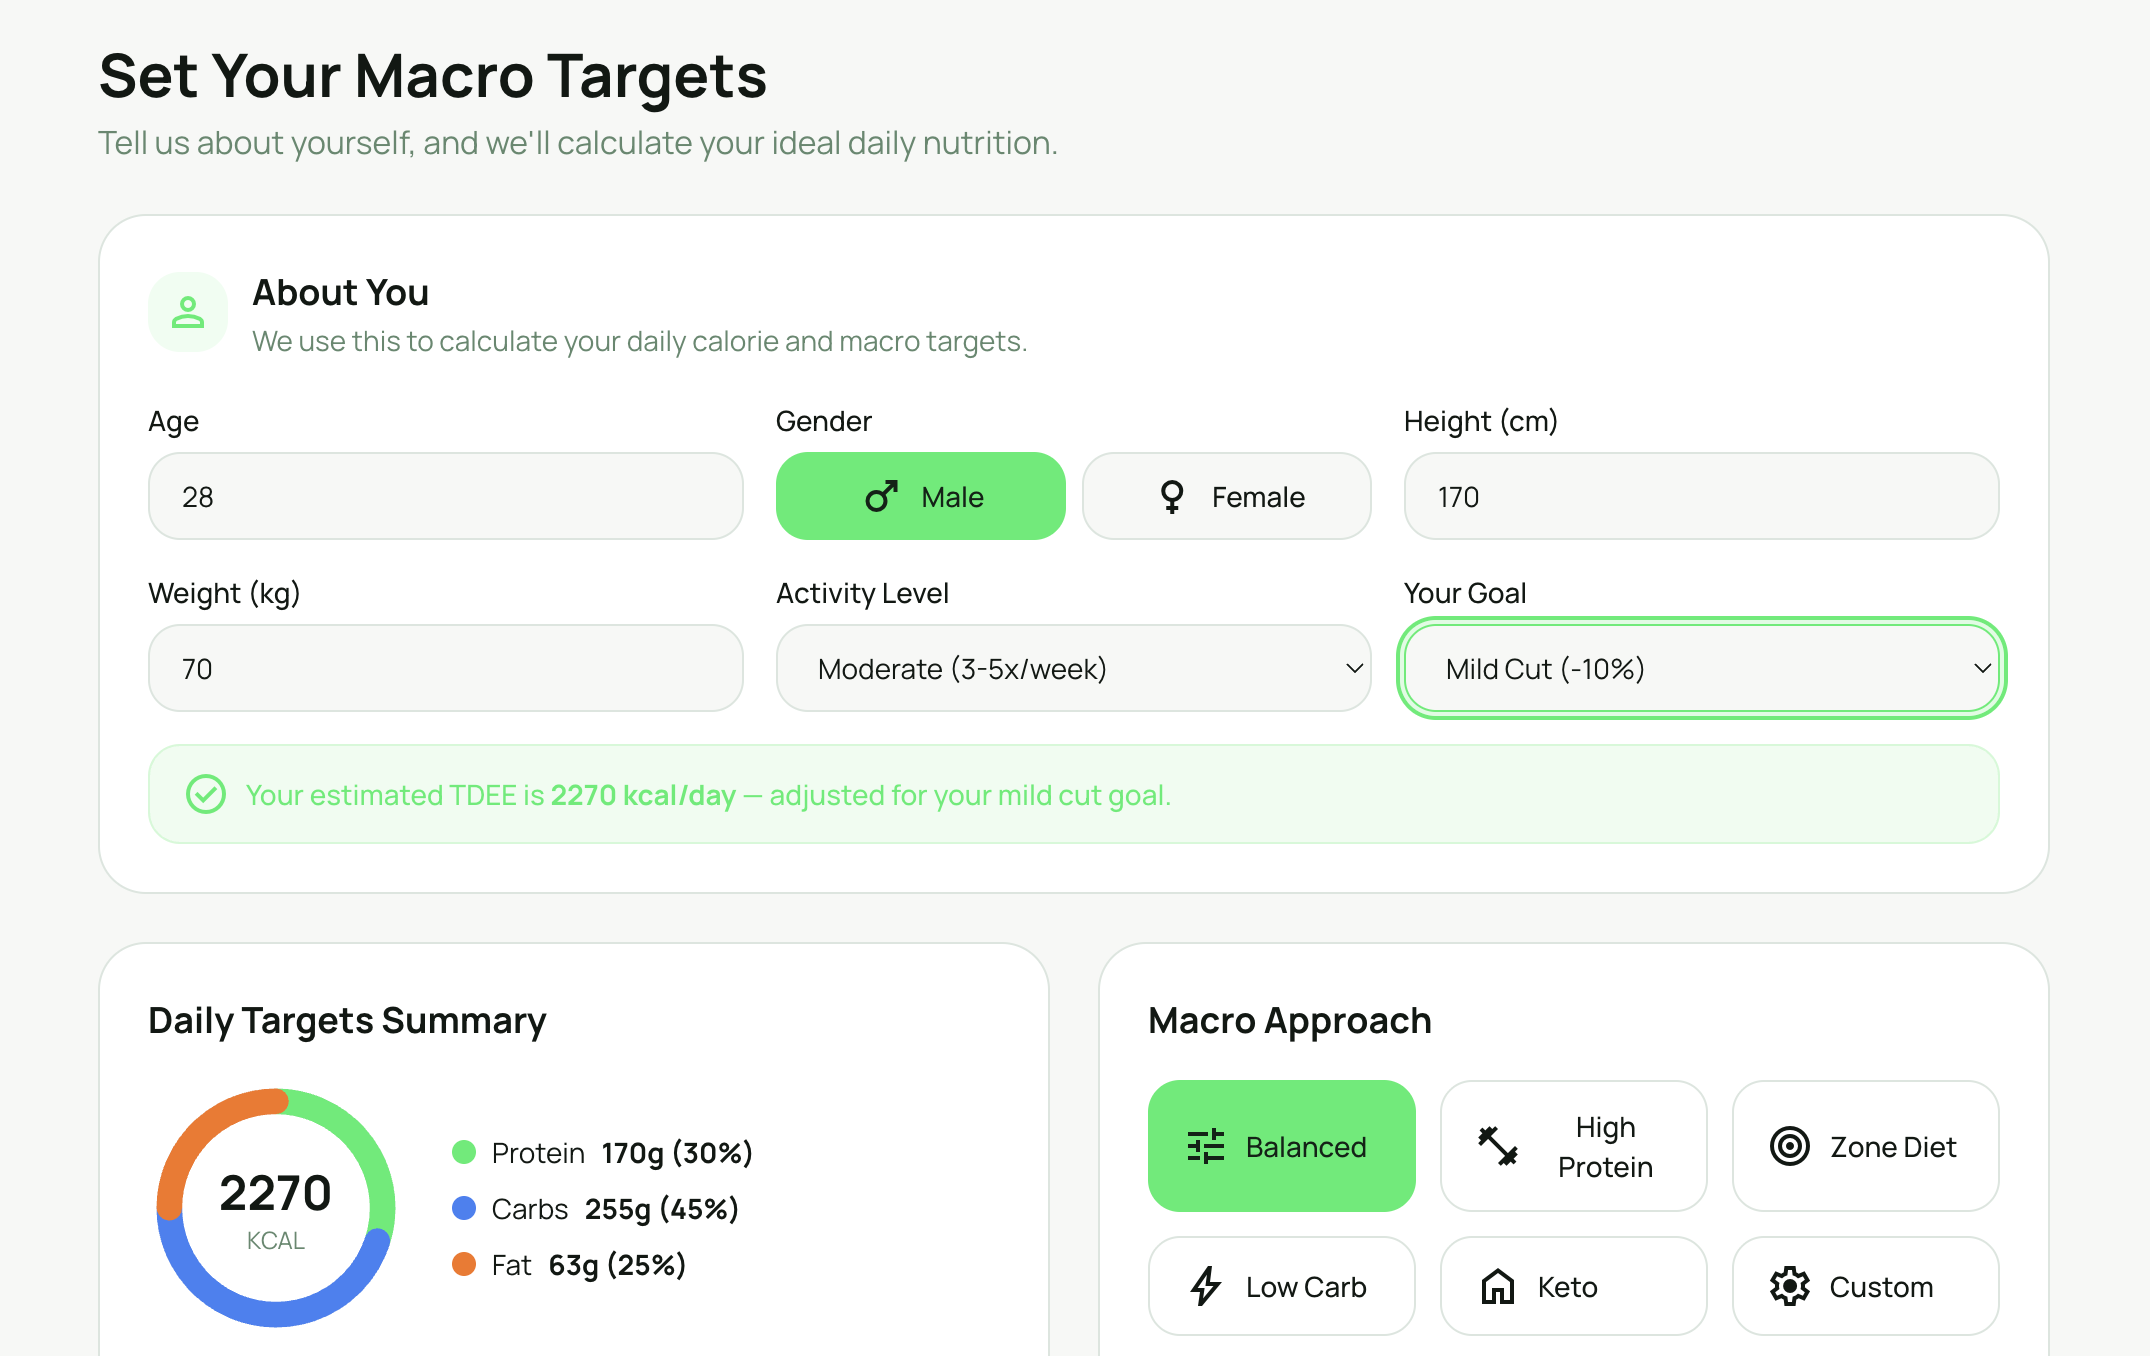
Task: Click the dumbbell High Protein icon
Action: [1498, 1146]
